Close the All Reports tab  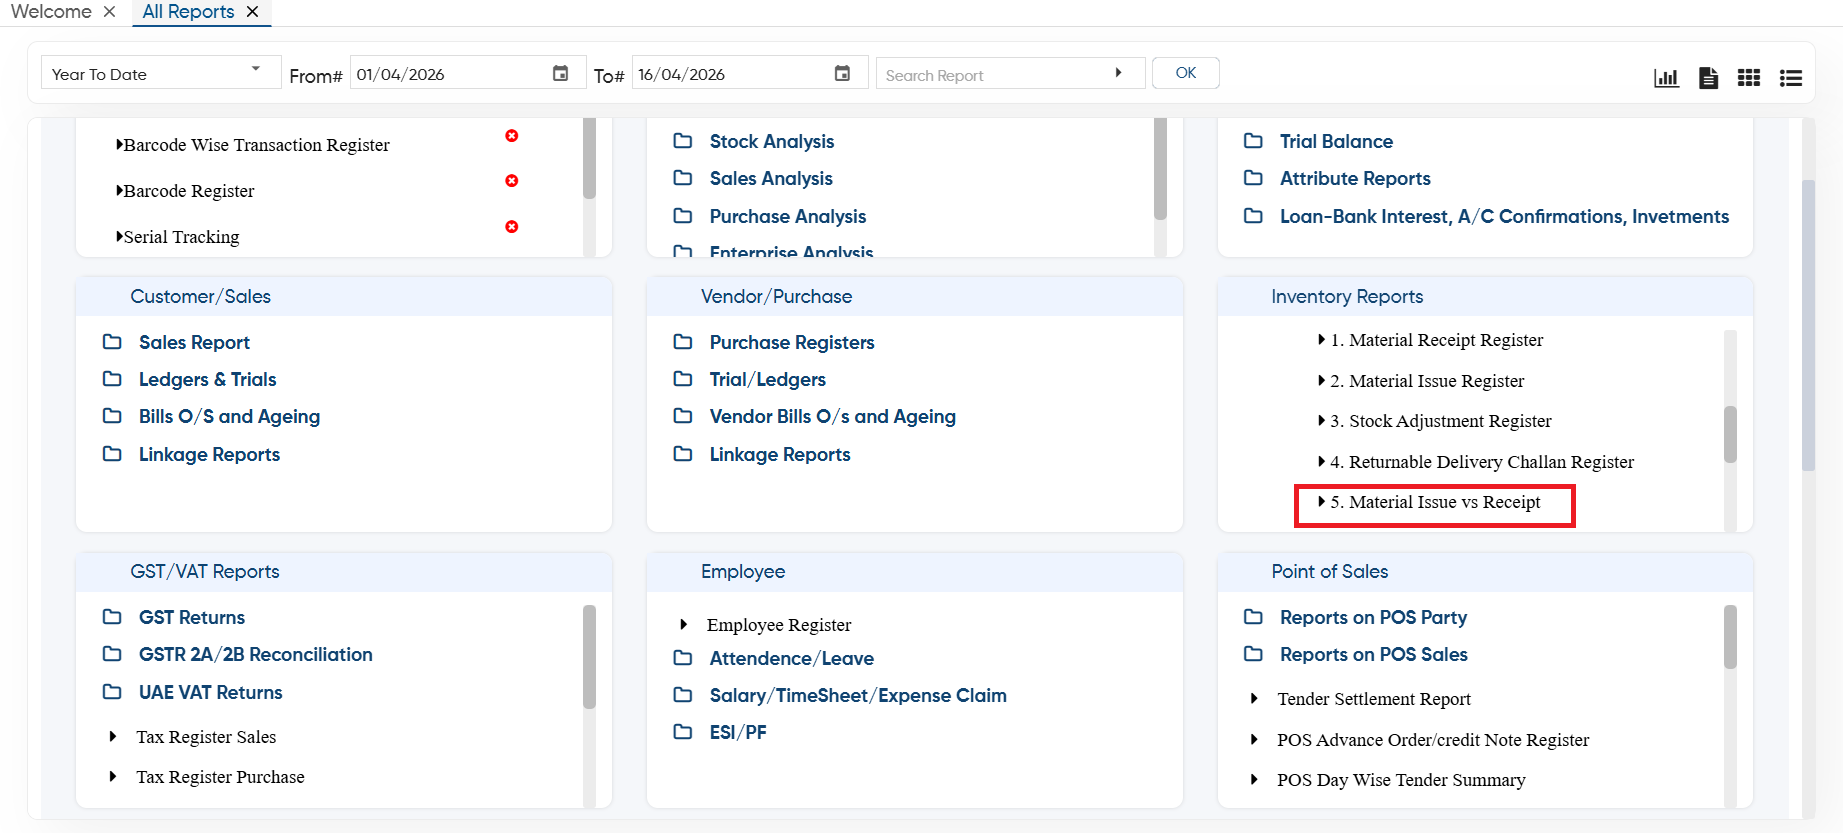(253, 12)
